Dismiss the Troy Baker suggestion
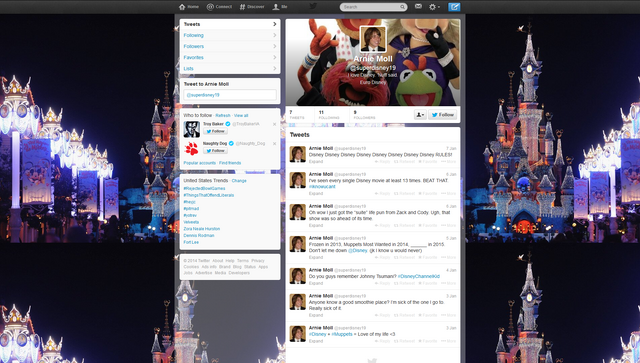Viewport: 640px width, 363px height. coord(274,124)
